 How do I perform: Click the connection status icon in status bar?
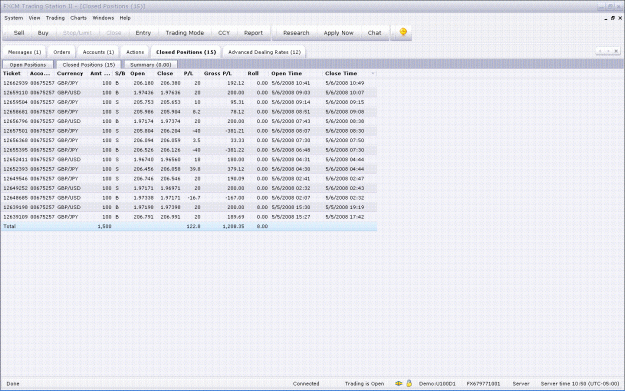[x=398, y=383]
